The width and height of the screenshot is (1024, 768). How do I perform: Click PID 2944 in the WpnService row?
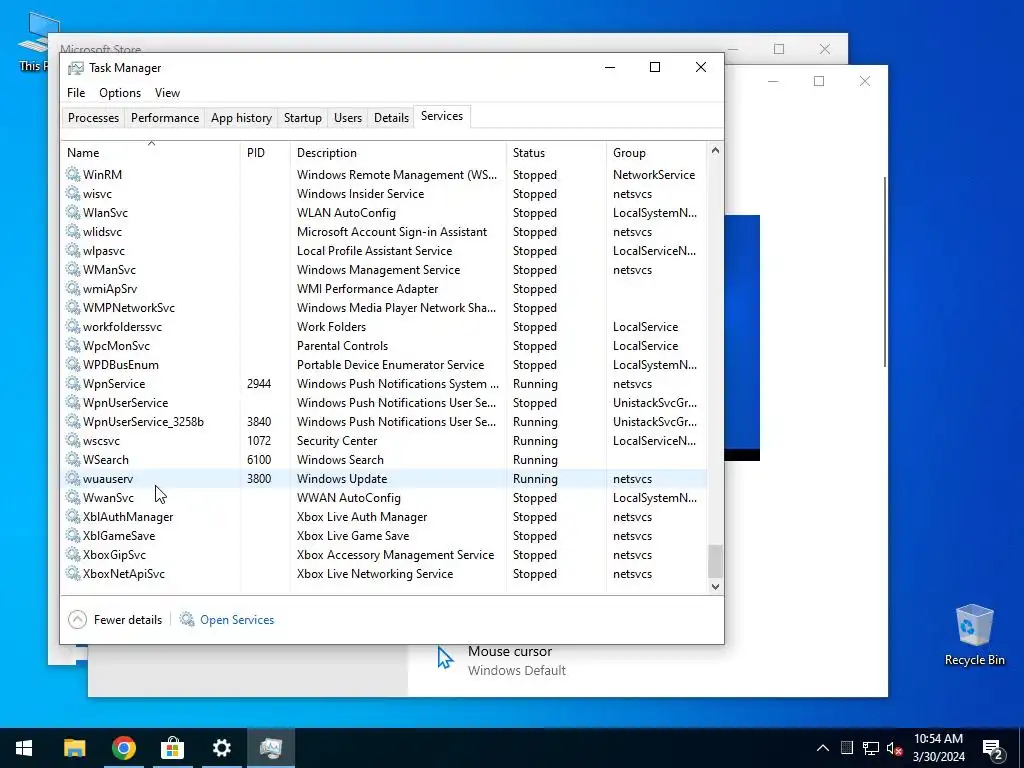(259, 384)
